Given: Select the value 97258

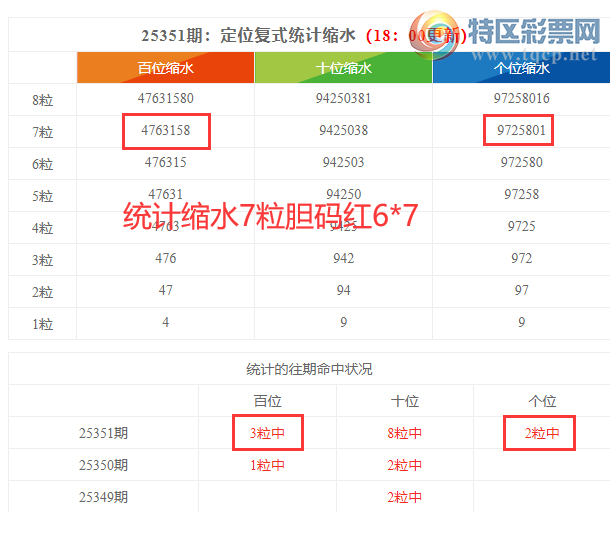Looking at the screenshot, I should coord(521,194).
